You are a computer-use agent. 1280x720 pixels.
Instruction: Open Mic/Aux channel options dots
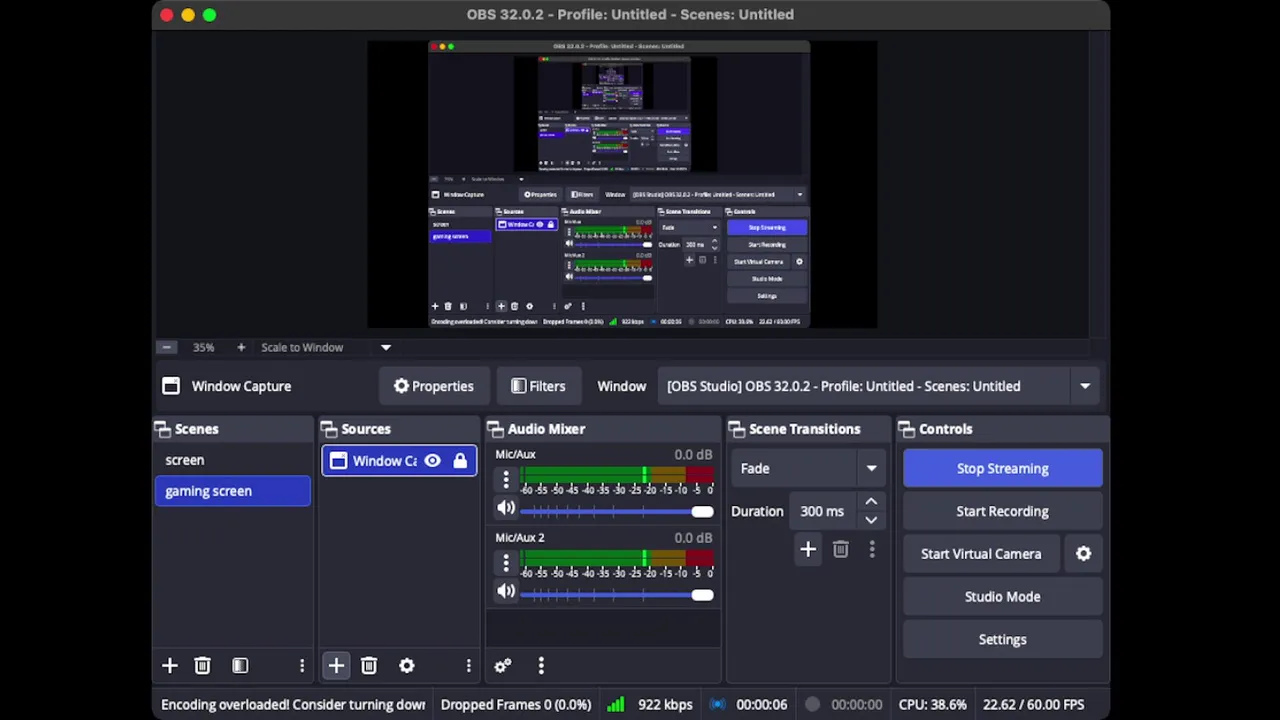[x=506, y=479]
